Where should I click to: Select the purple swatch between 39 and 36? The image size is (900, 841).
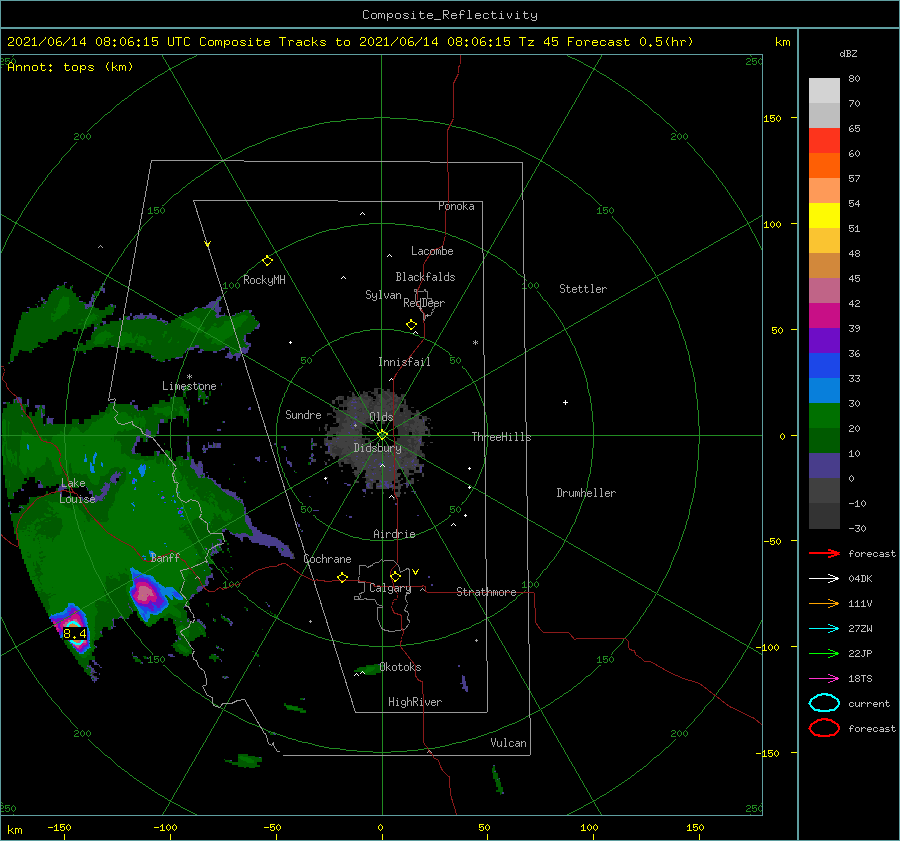pos(824,340)
